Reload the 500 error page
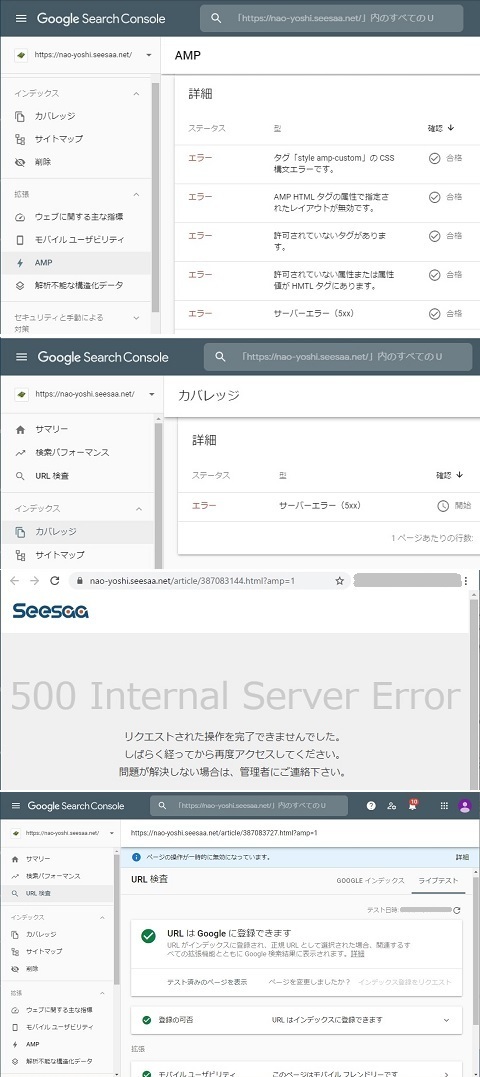 click(54, 580)
